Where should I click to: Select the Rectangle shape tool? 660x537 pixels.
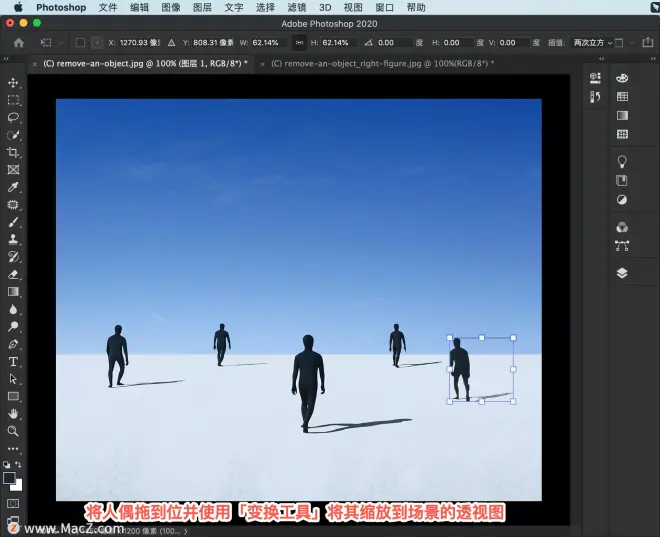[13, 396]
